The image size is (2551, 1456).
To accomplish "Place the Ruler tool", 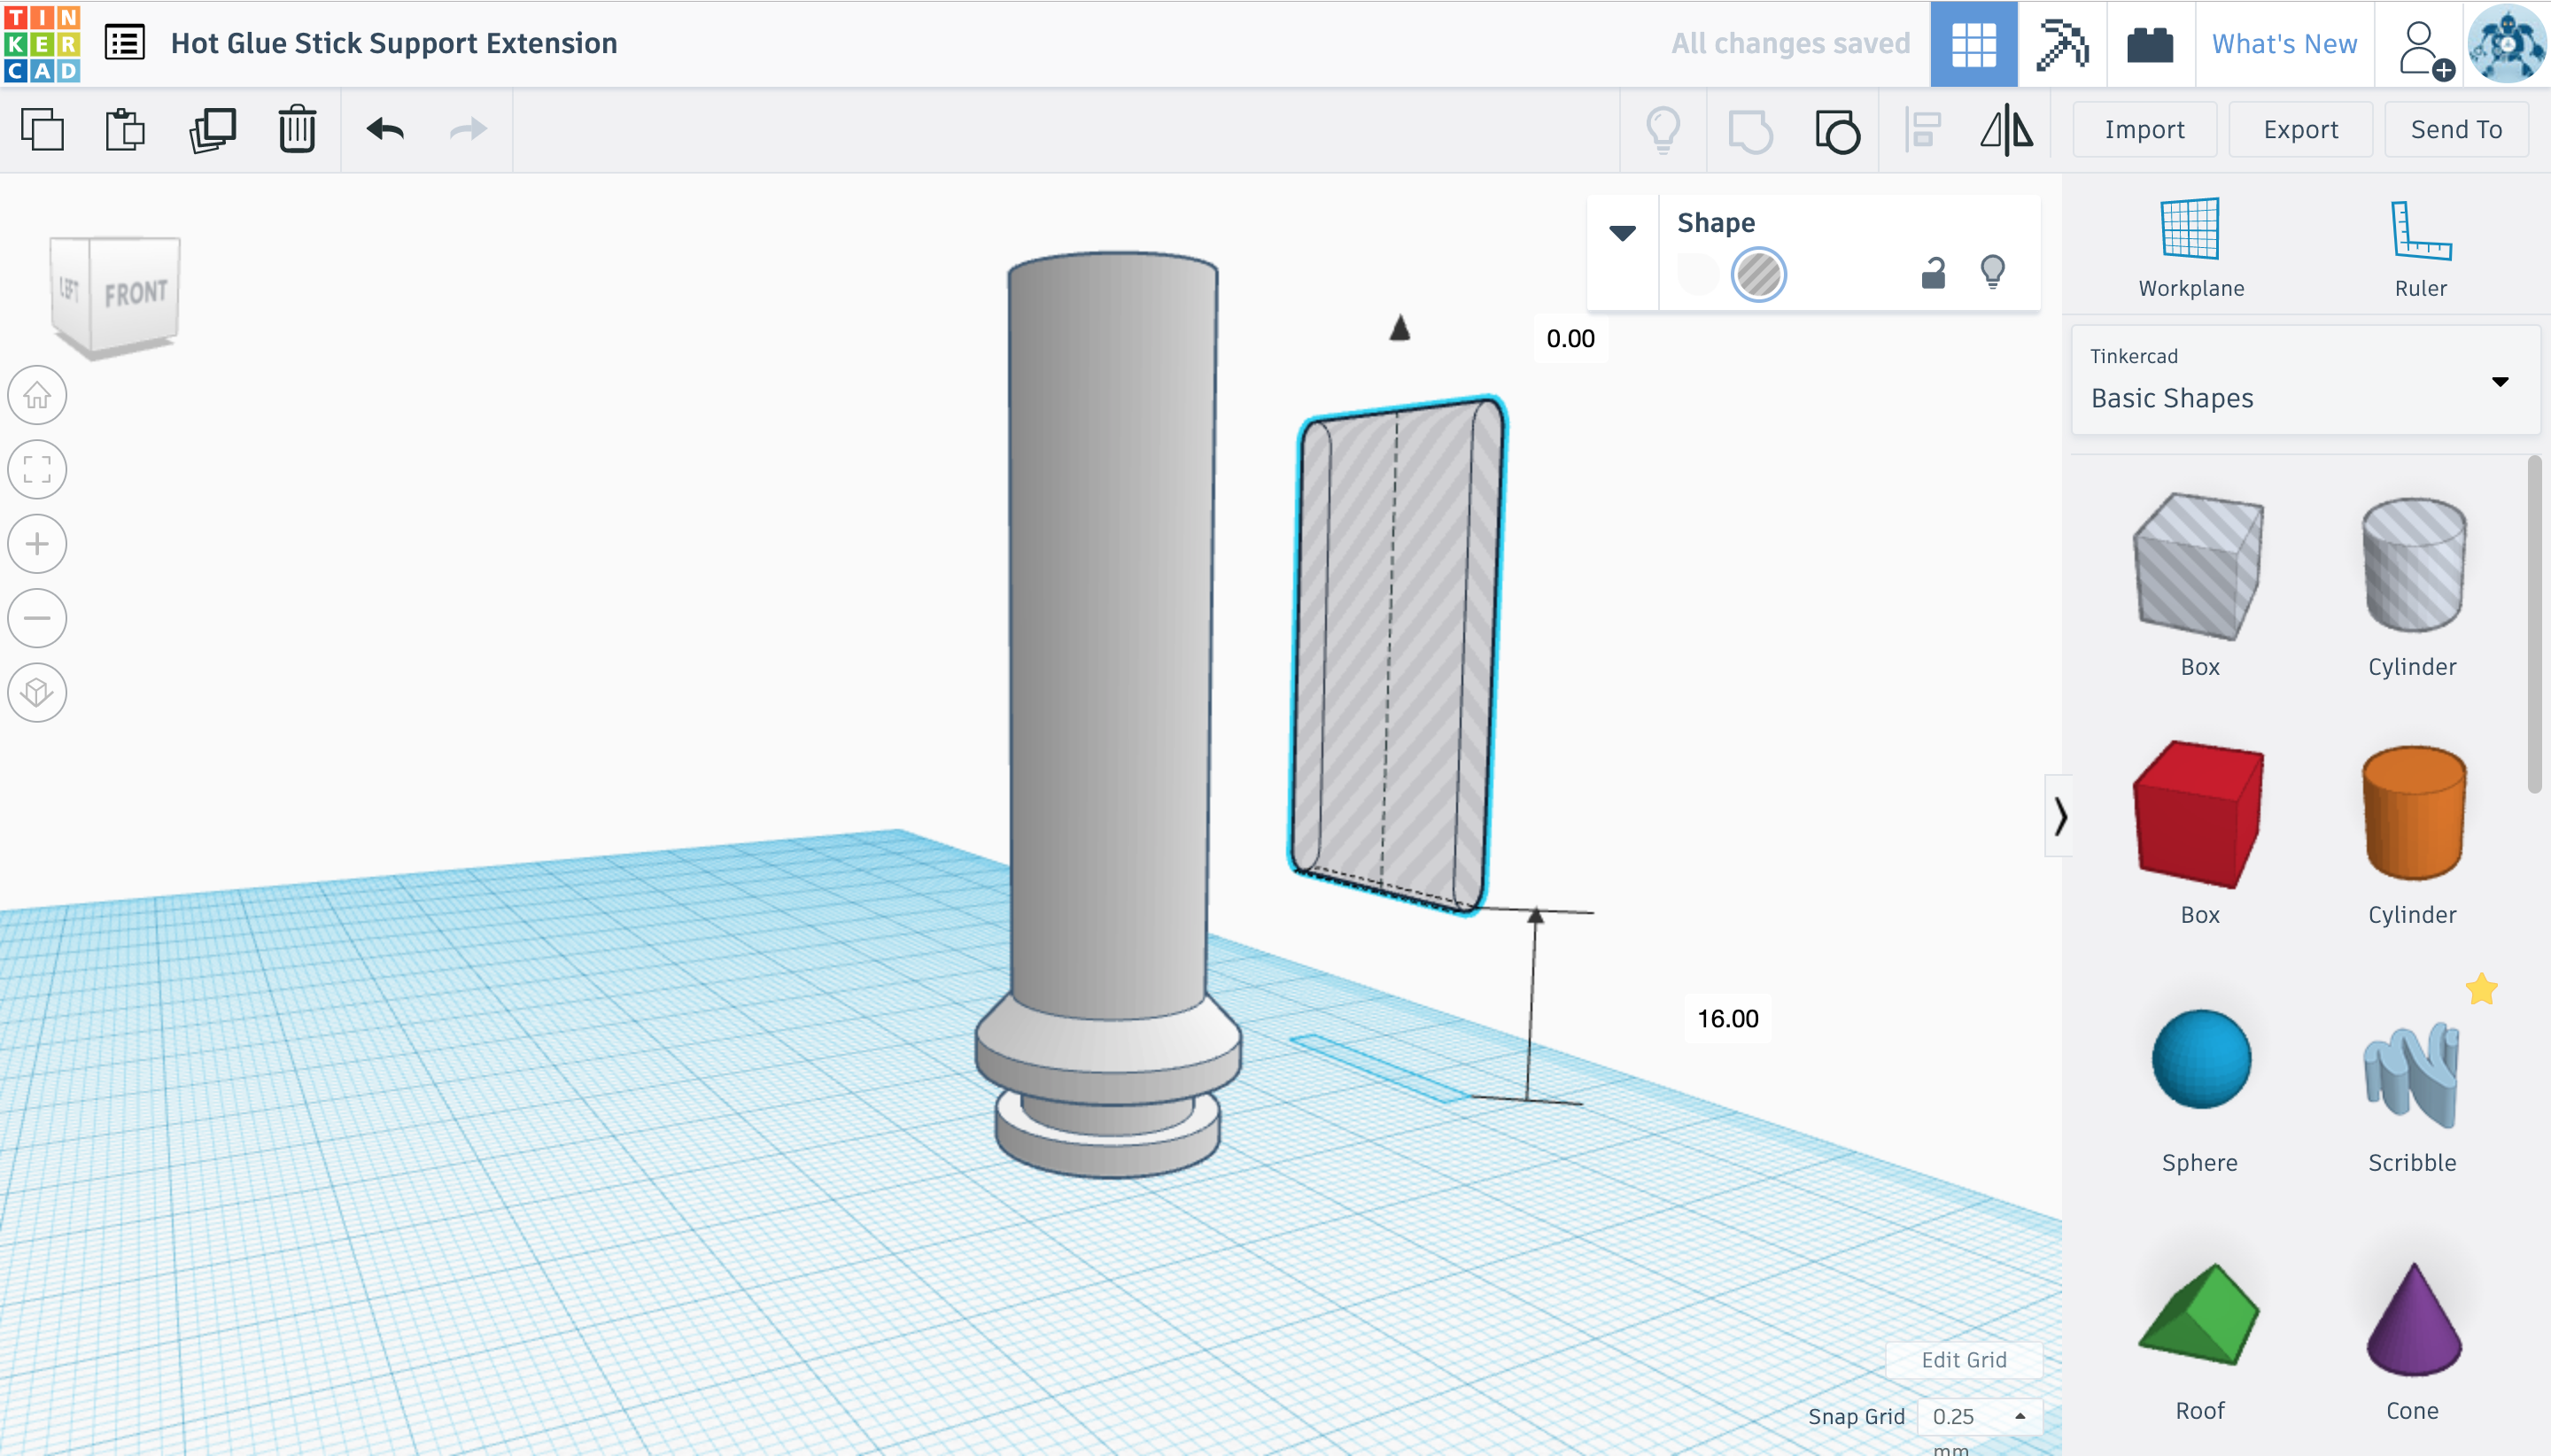I will [x=2419, y=247].
